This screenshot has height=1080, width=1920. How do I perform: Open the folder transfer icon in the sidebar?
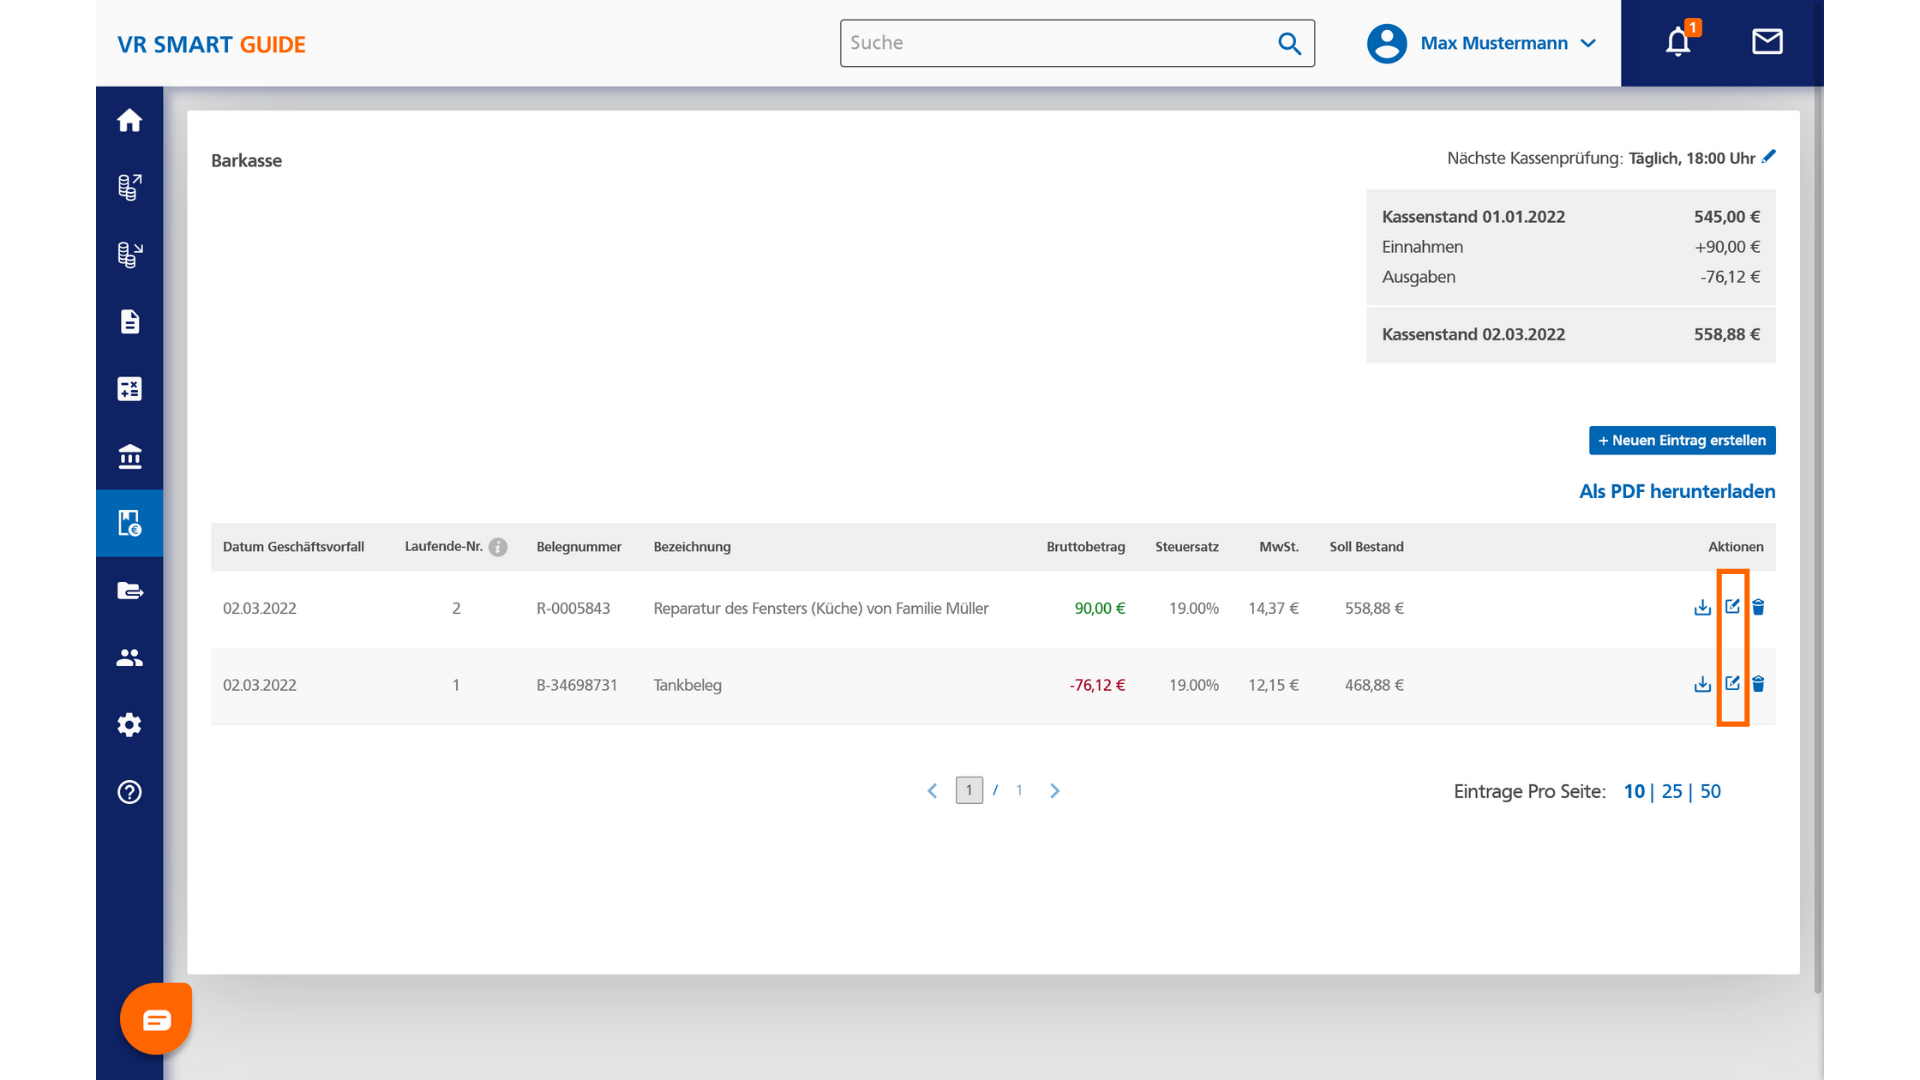(129, 590)
